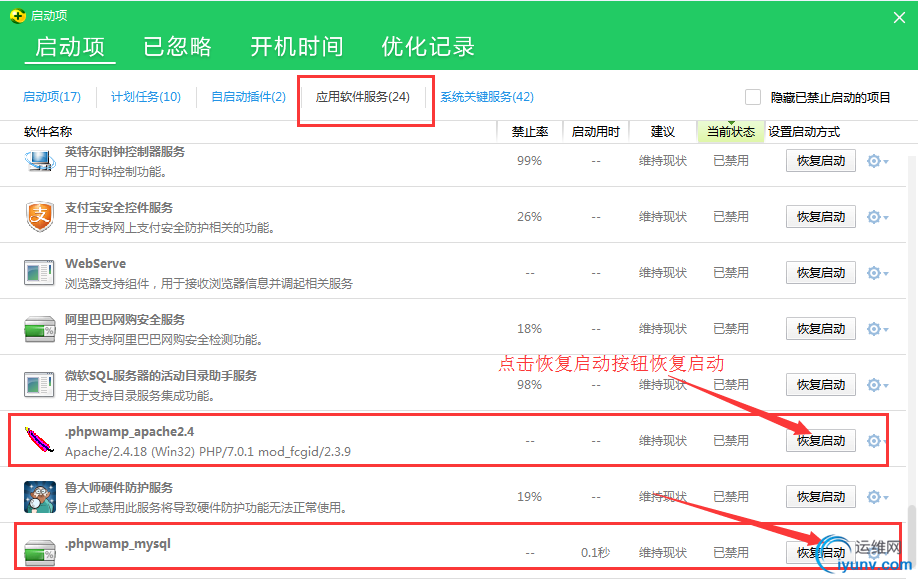Select the .phpwamp_mysql name text
The width and height of the screenshot is (918, 581).
click(x=118, y=544)
